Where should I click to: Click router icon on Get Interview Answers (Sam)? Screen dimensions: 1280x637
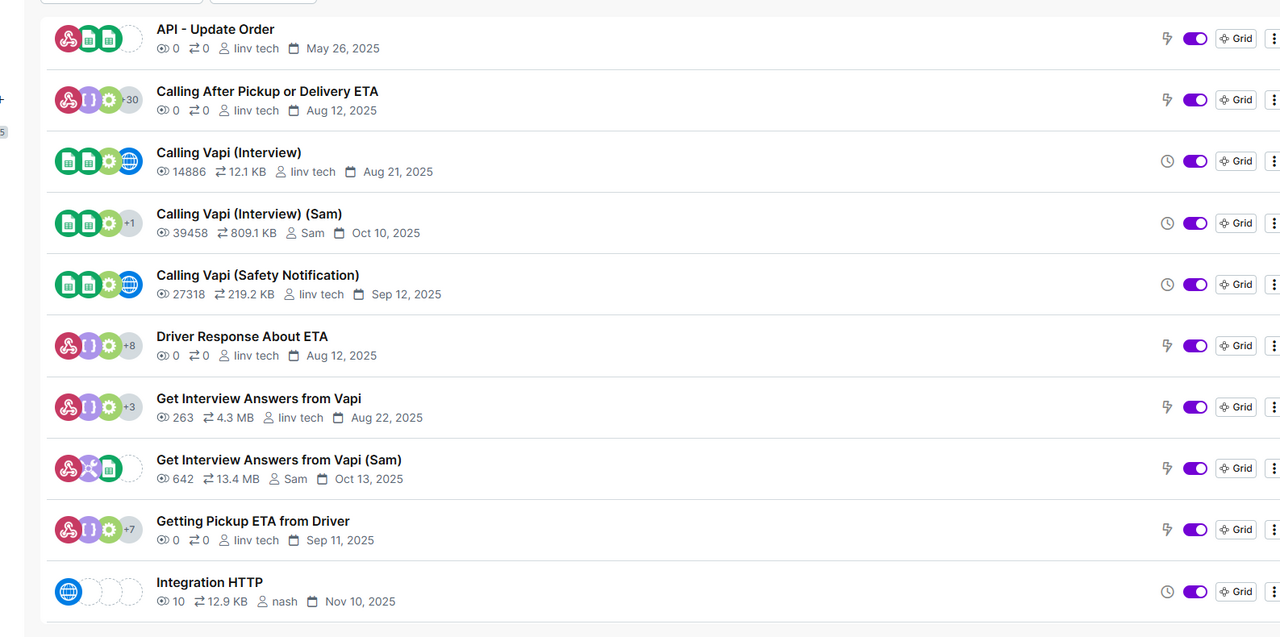(88, 468)
